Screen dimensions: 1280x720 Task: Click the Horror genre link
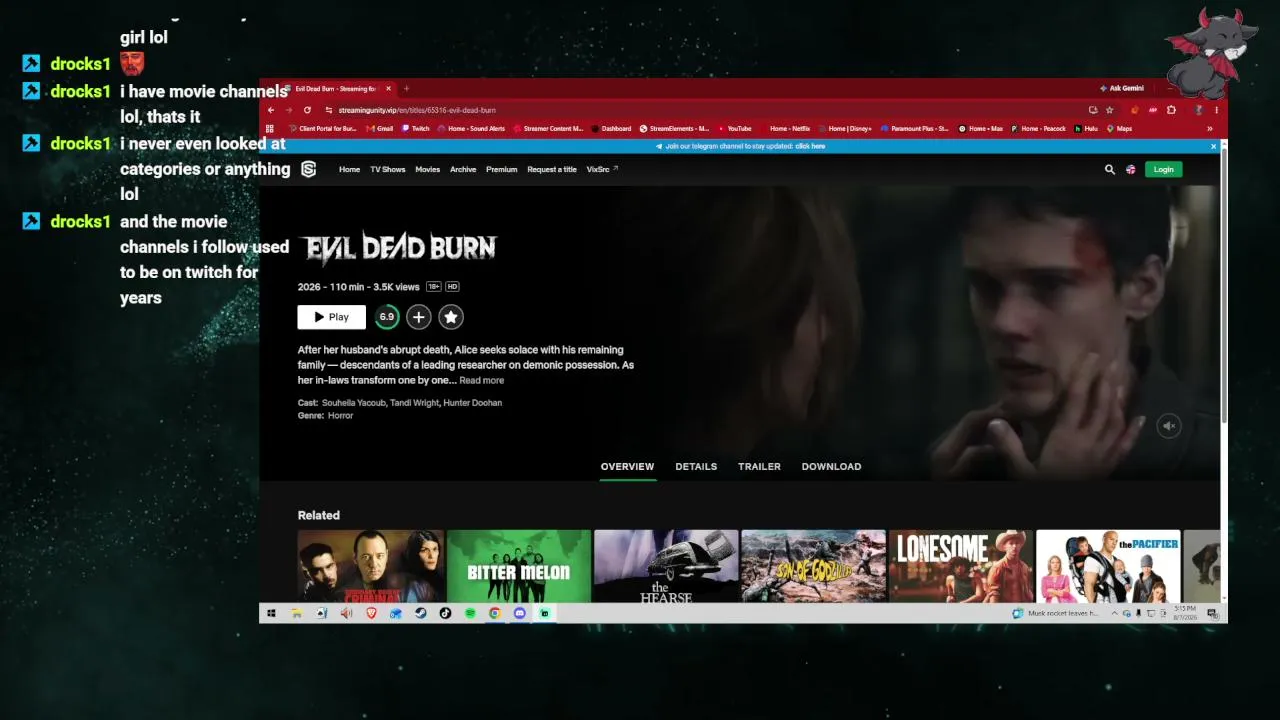[x=340, y=416]
